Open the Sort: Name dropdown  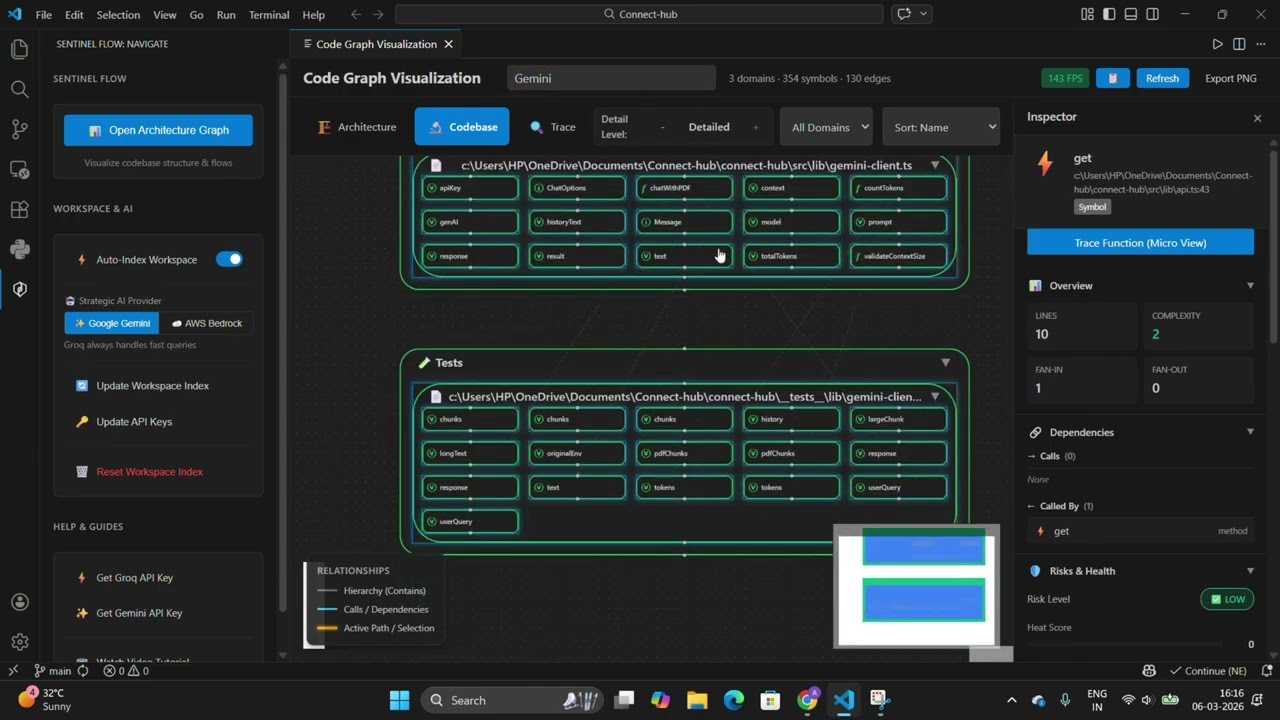[942, 127]
